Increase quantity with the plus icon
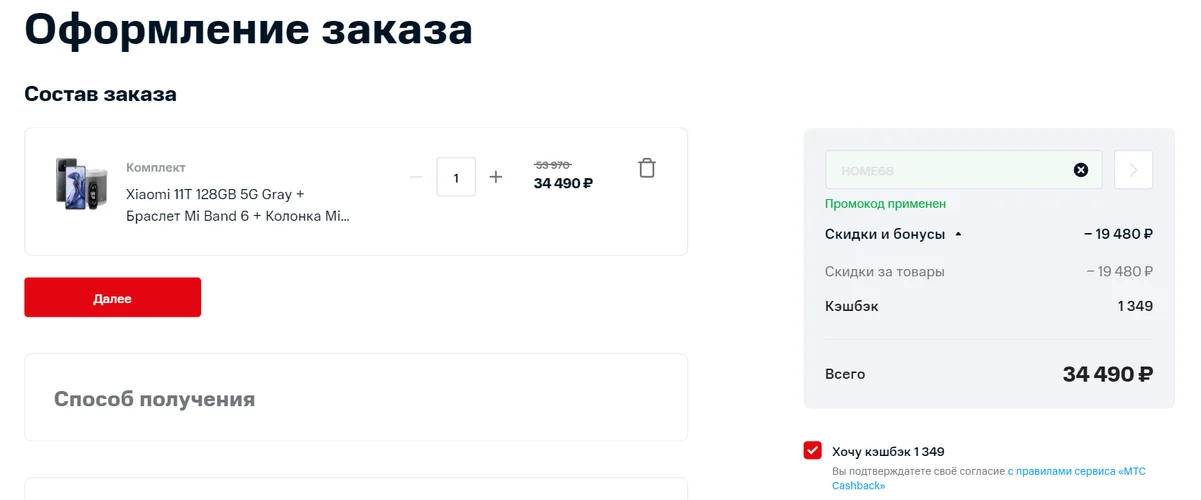Image resolution: width=1201 pixels, height=500 pixels. 495,177
